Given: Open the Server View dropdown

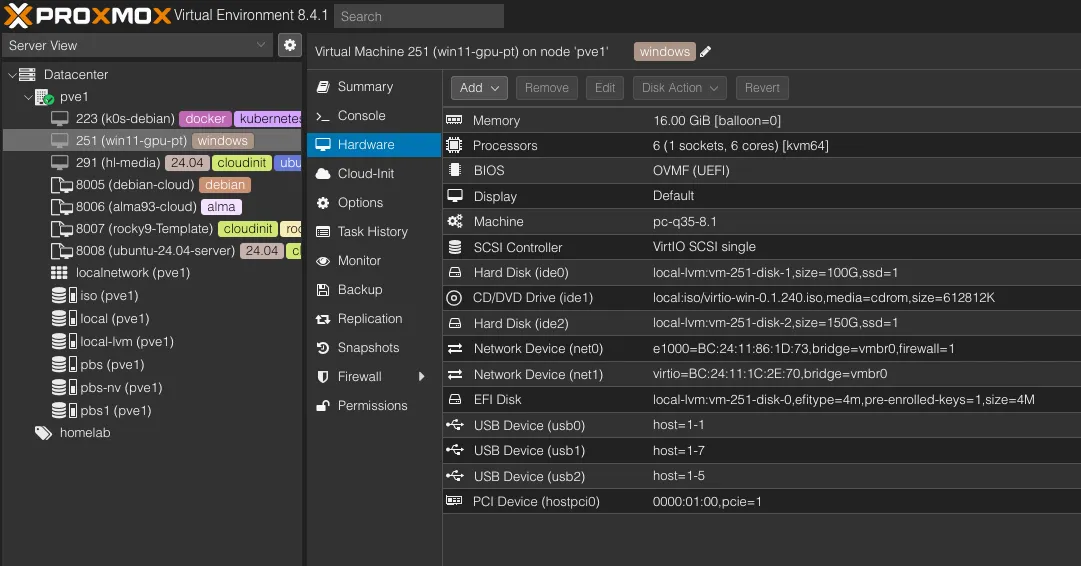Looking at the screenshot, I should click(x=138, y=45).
